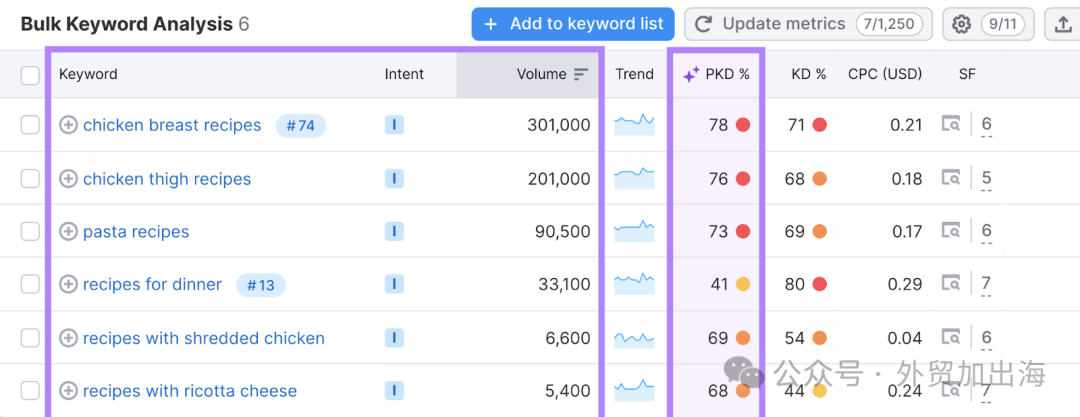Open SERP features icon for recipes for dinner
The width and height of the screenshot is (1080, 417).
(951, 284)
